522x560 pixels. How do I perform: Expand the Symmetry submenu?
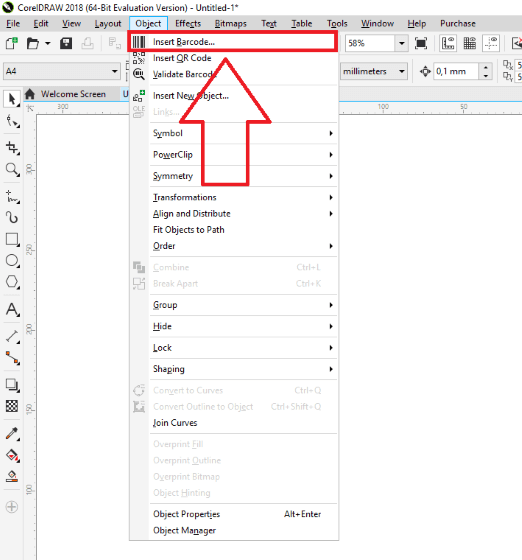(244, 176)
